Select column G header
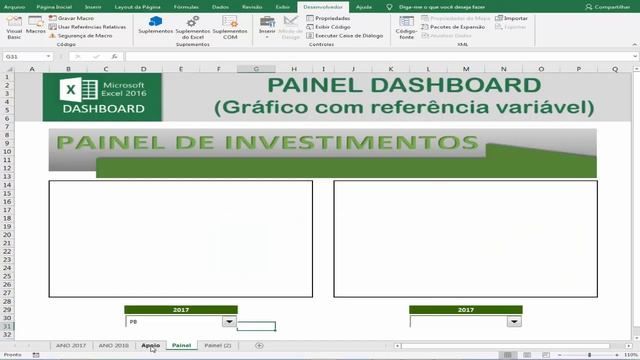640x360 pixels. coord(256,69)
